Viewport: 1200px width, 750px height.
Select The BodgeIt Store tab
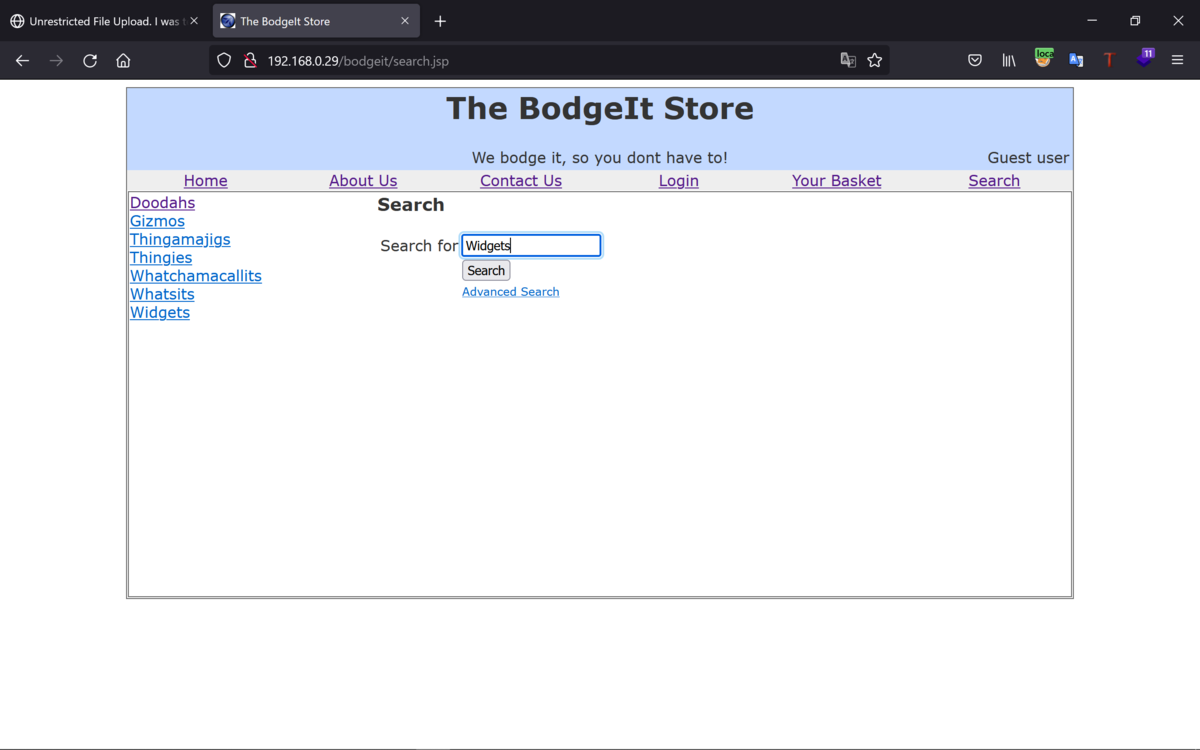point(316,21)
